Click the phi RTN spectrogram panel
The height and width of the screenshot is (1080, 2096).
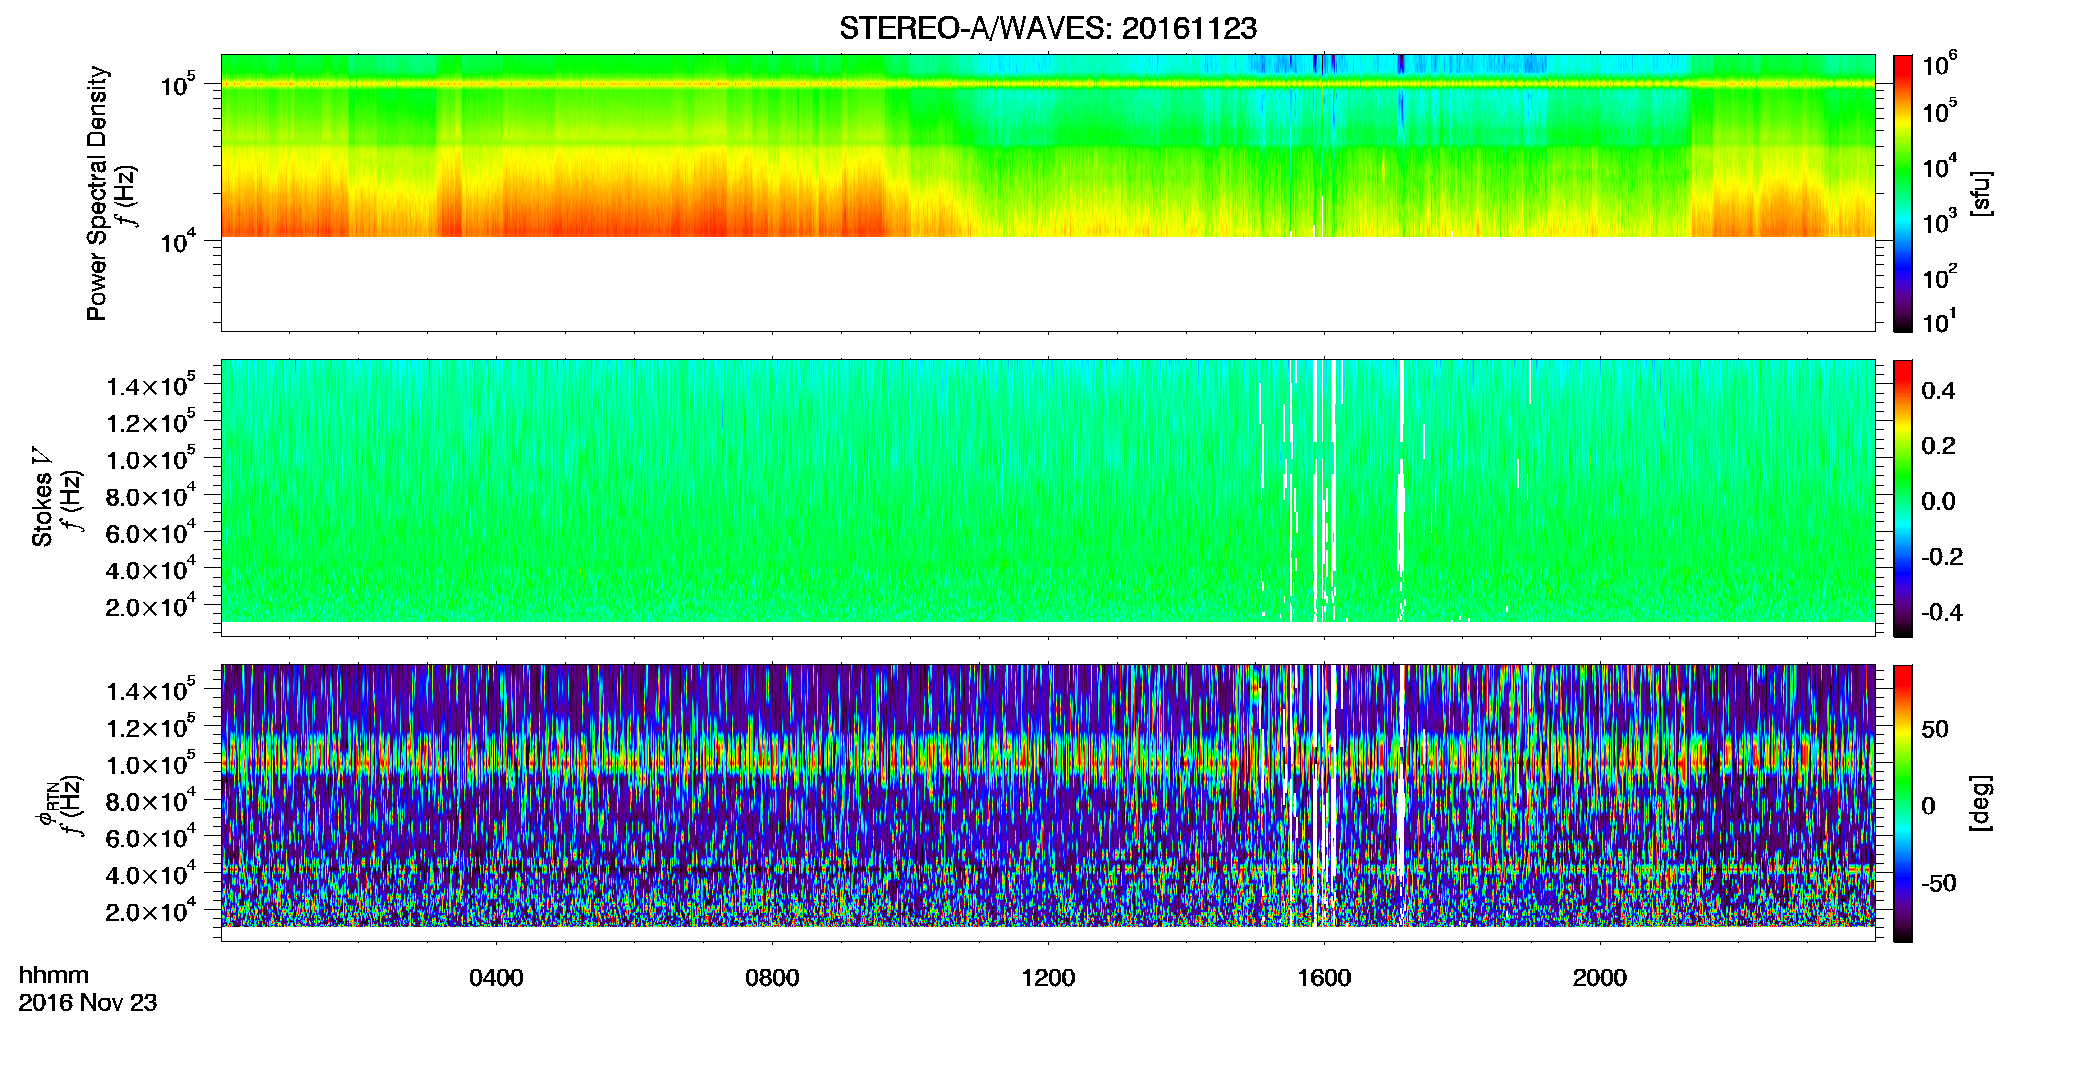click(1048, 803)
